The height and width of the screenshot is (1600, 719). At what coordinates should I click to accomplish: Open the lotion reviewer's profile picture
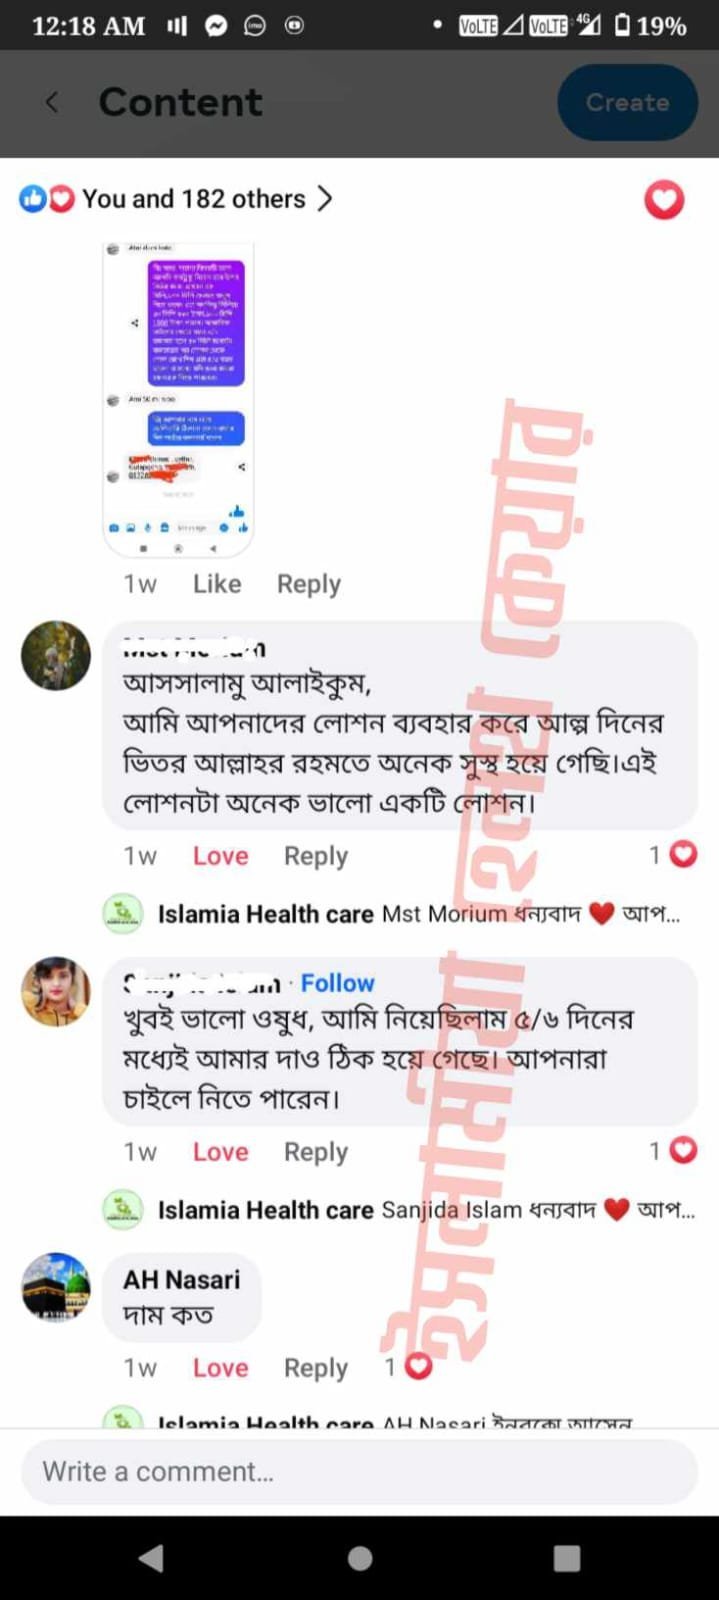point(56,655)
